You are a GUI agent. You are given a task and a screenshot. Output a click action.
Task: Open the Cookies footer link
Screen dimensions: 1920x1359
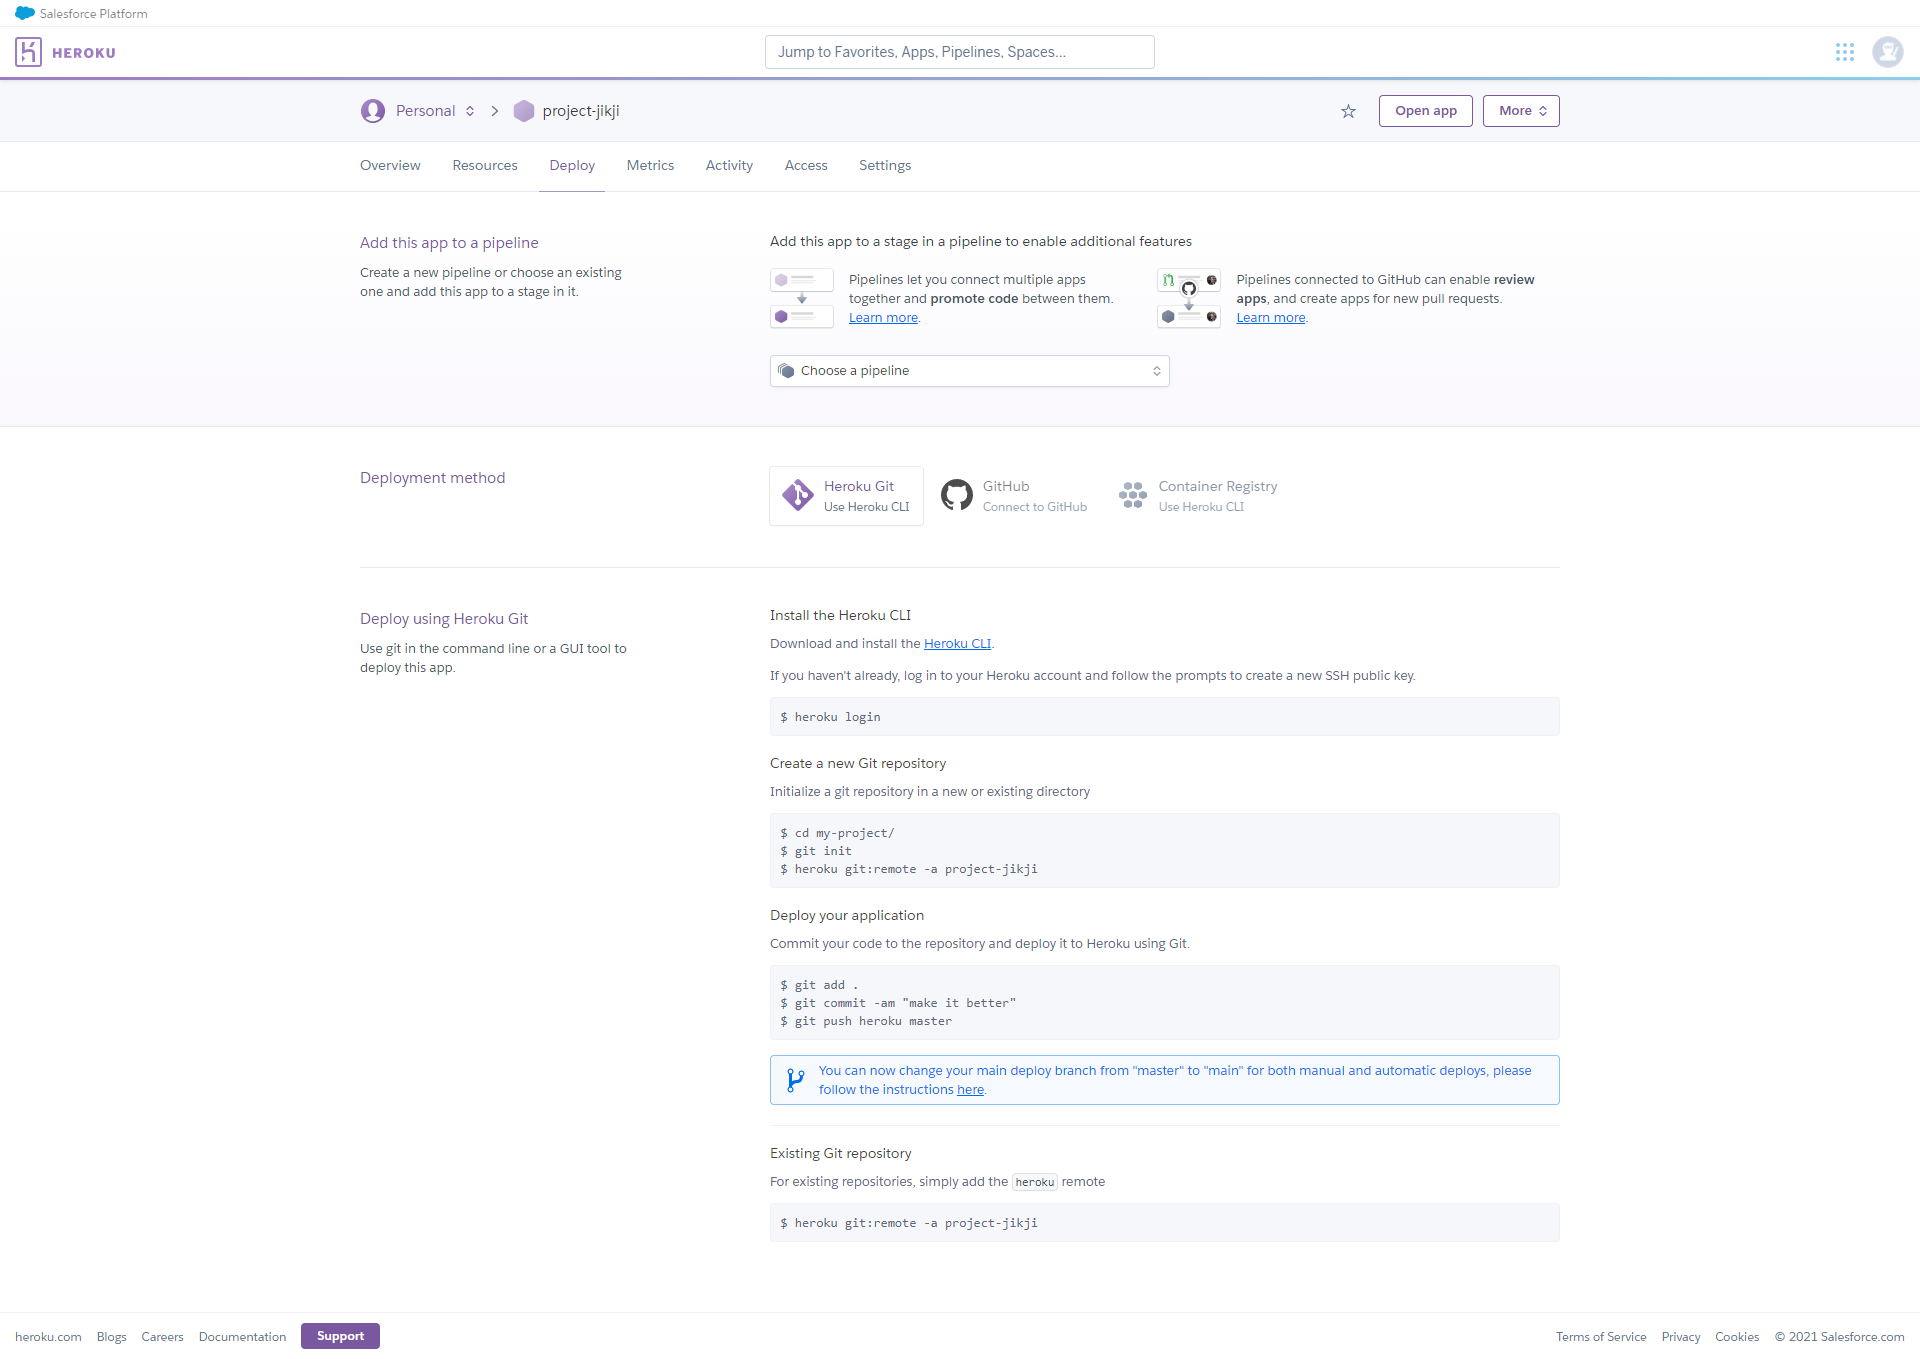(1737, 1337)
